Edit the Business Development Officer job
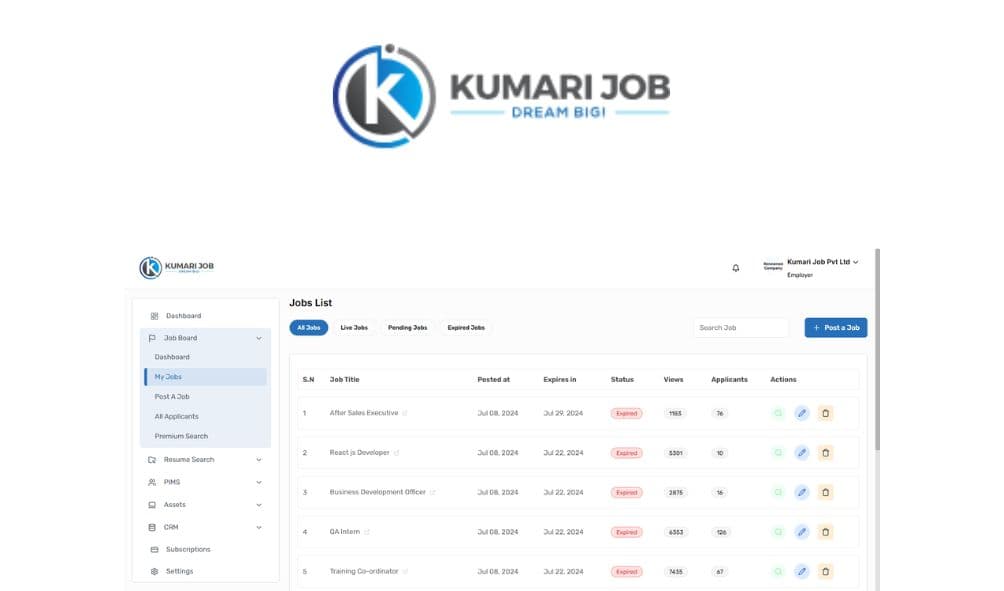Screen dimensions: 1004x591 pyautogui.click(x=802, y=493)
